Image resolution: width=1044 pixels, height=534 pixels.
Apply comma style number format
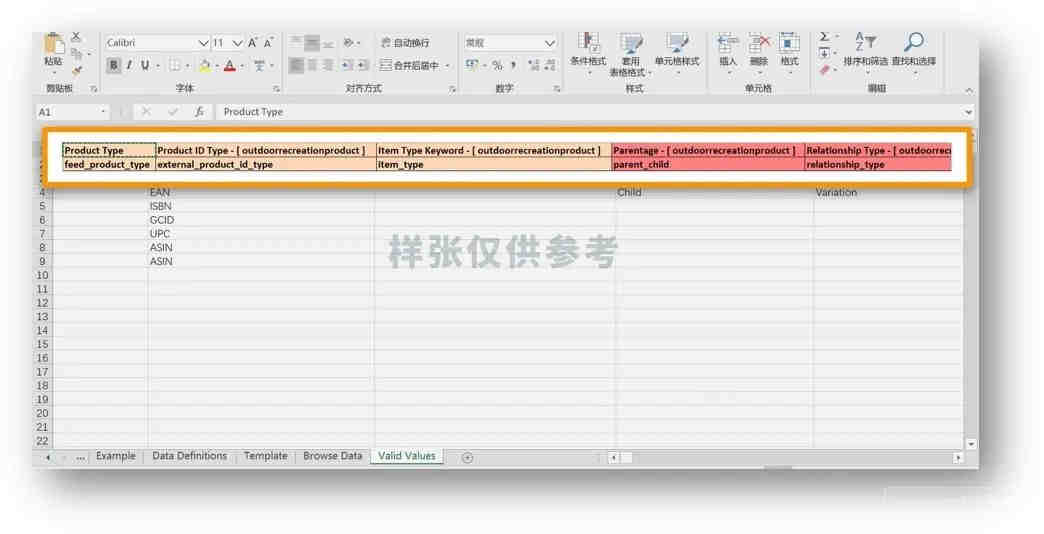click(x=513, y=65)
